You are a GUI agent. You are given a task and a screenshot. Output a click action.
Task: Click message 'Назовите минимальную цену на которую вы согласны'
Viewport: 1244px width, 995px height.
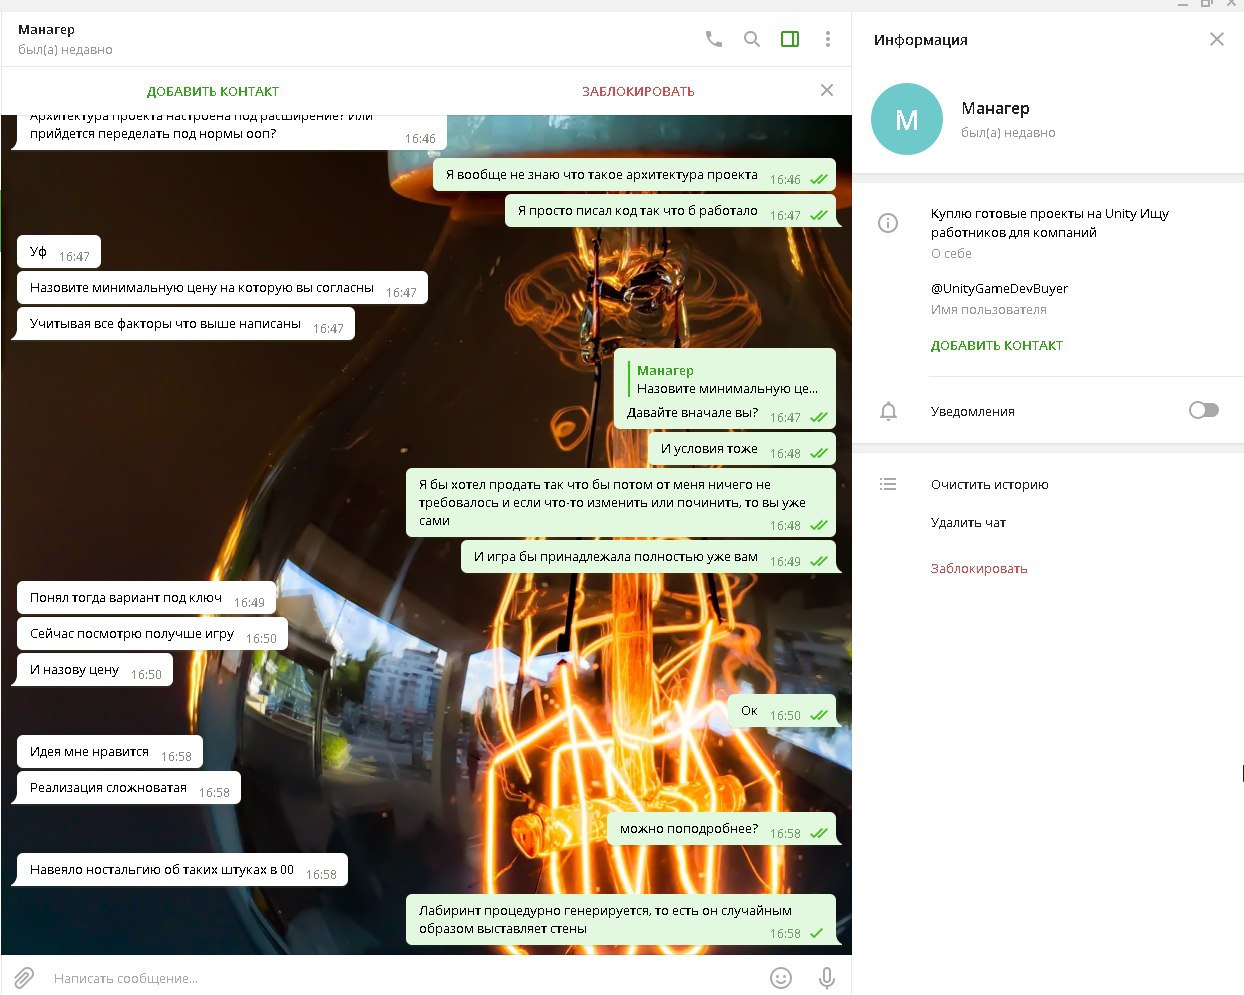pos(222,288)
